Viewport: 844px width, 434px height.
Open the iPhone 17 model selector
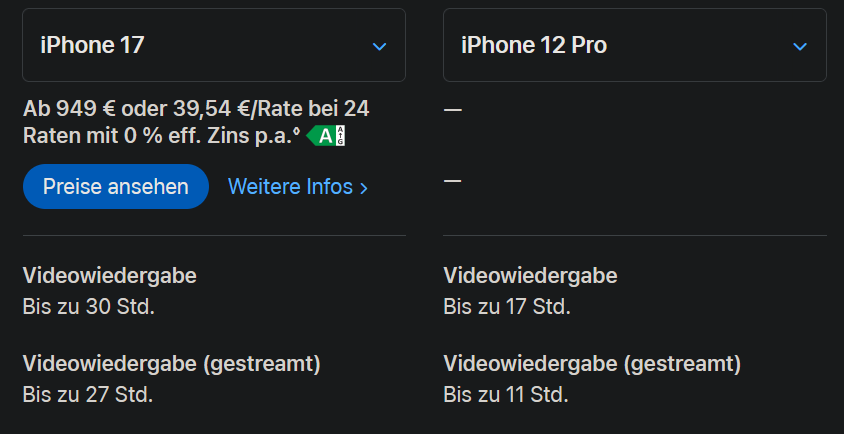(x=214, y=45)
